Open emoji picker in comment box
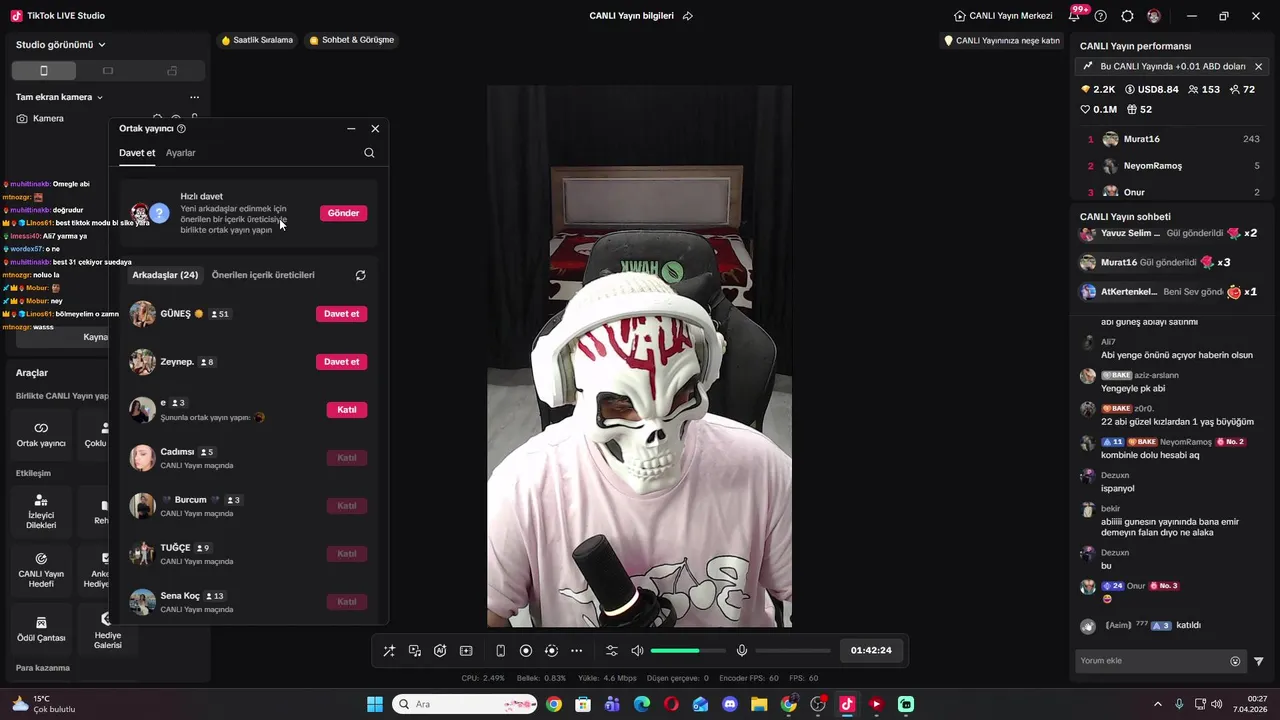The height and width of the screenshot is (720, 1280). coord(1235,661)
